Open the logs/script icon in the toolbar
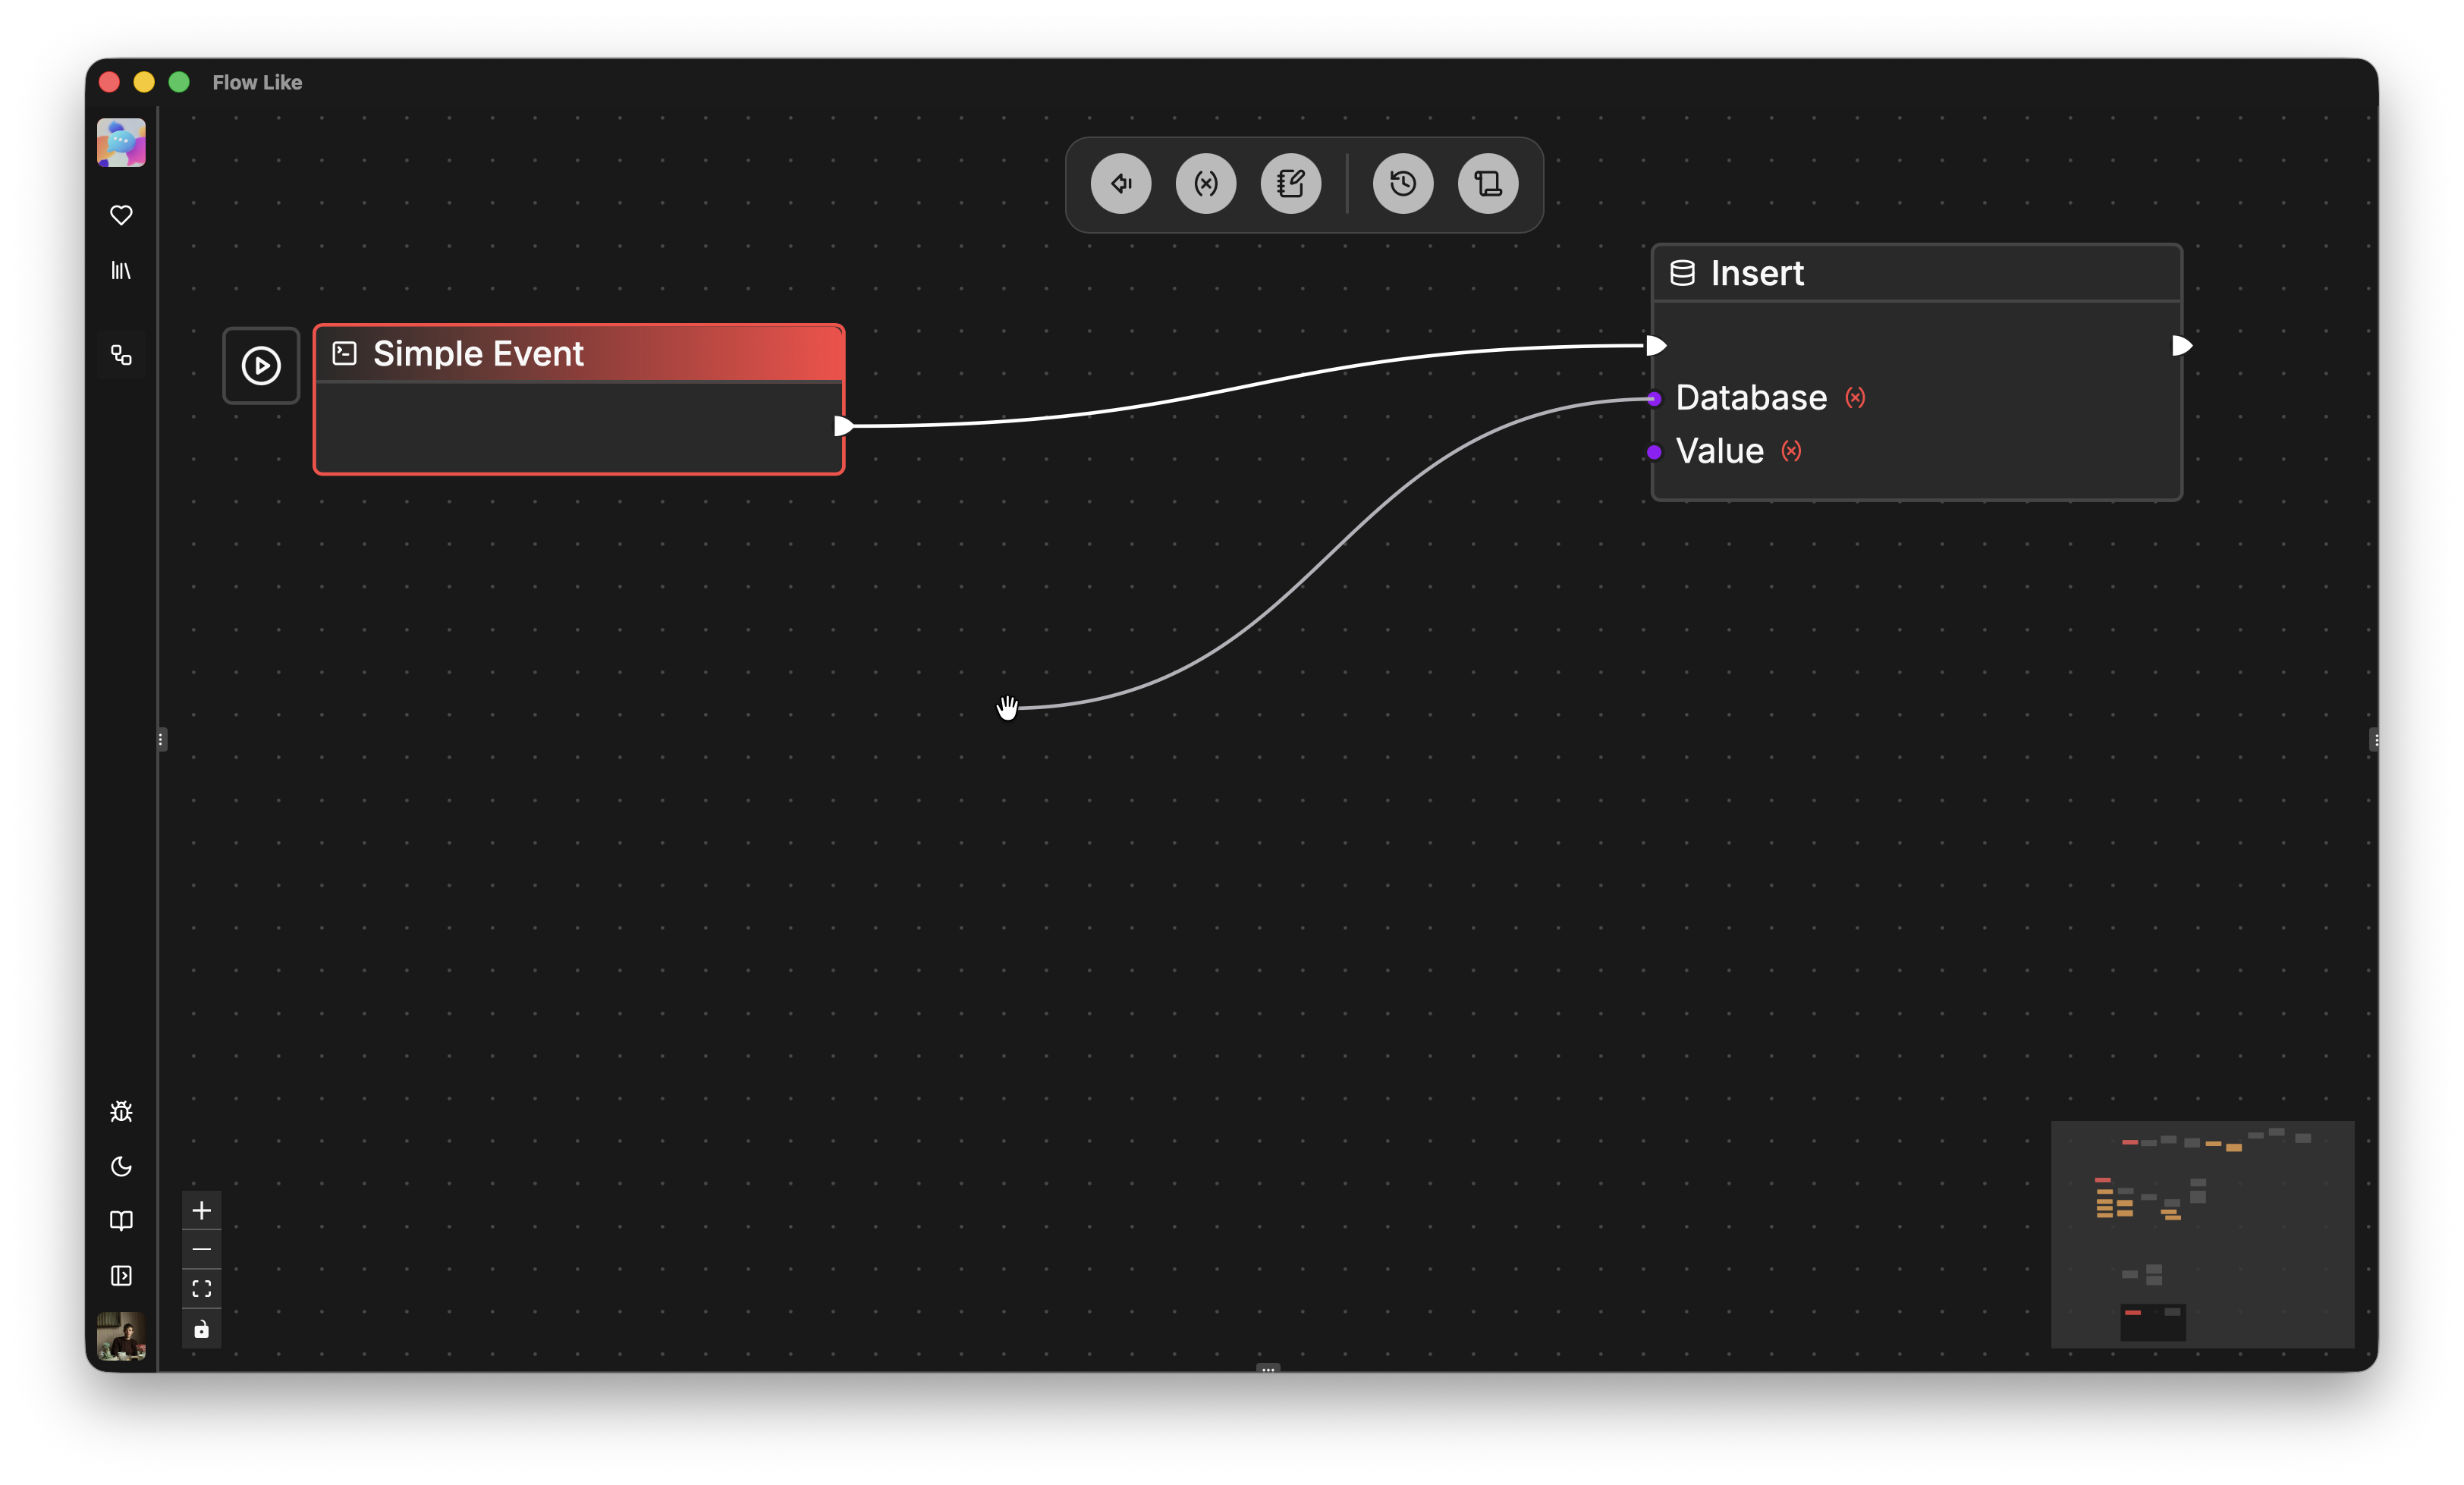The image size is (2464, 1485). click(x=1487, y=183)
